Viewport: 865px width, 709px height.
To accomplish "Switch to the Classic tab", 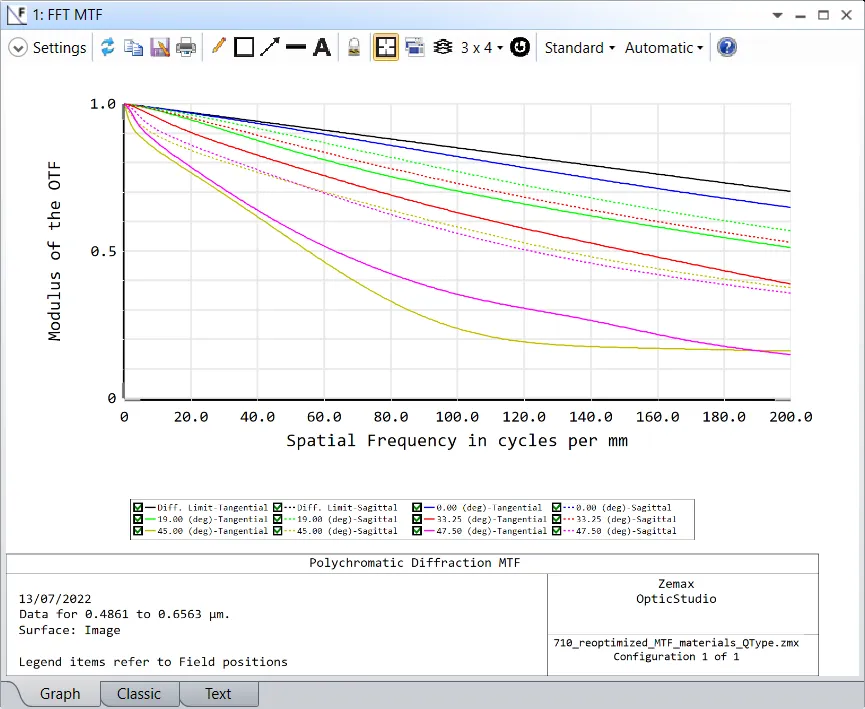I will click(x=138, y=694).
